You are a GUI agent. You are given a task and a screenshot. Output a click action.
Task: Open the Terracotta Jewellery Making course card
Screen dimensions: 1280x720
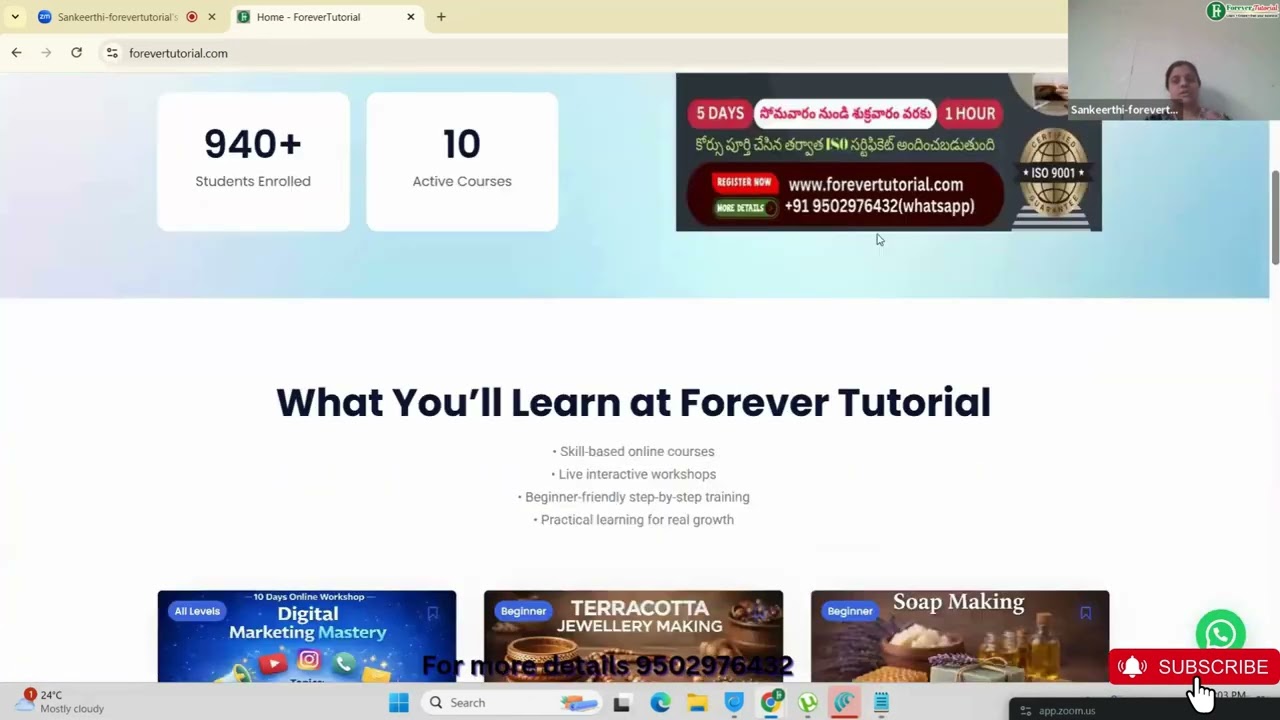point(633,637)
